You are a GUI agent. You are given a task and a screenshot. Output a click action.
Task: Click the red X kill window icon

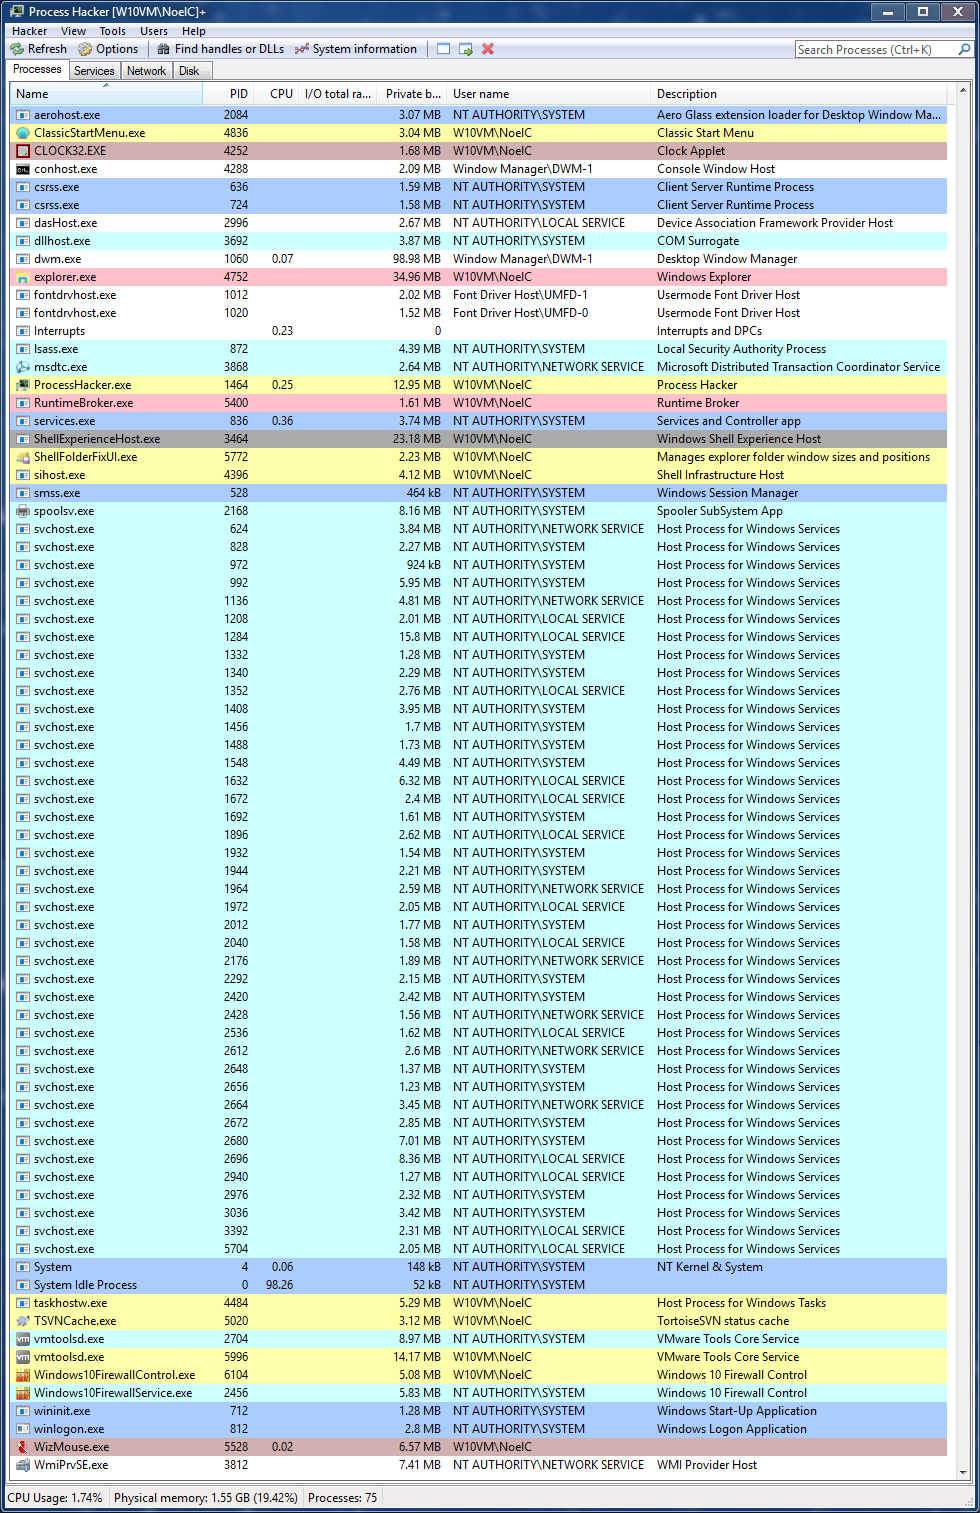point(488,49)
